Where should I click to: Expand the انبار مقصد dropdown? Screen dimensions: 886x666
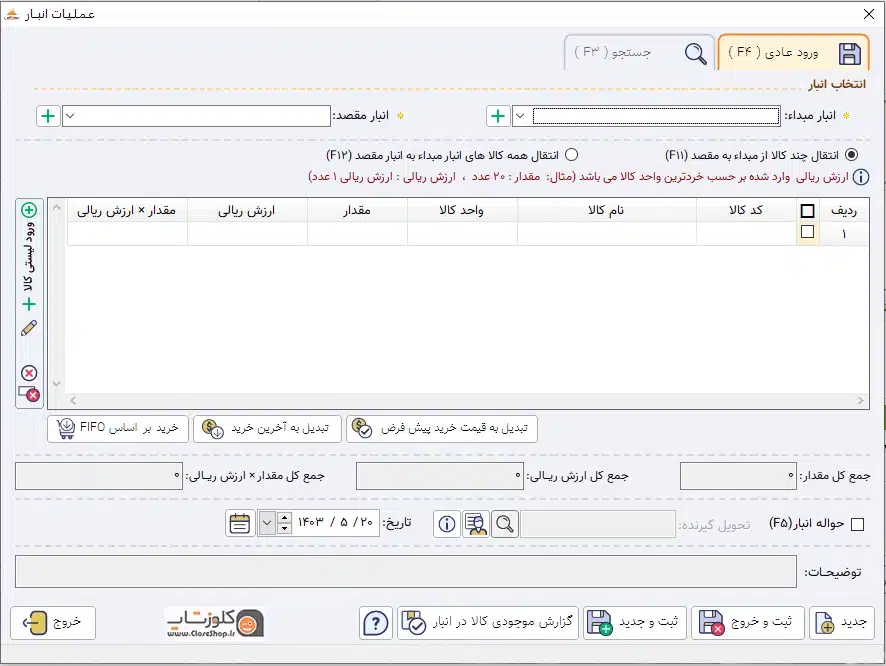point(70,116)
